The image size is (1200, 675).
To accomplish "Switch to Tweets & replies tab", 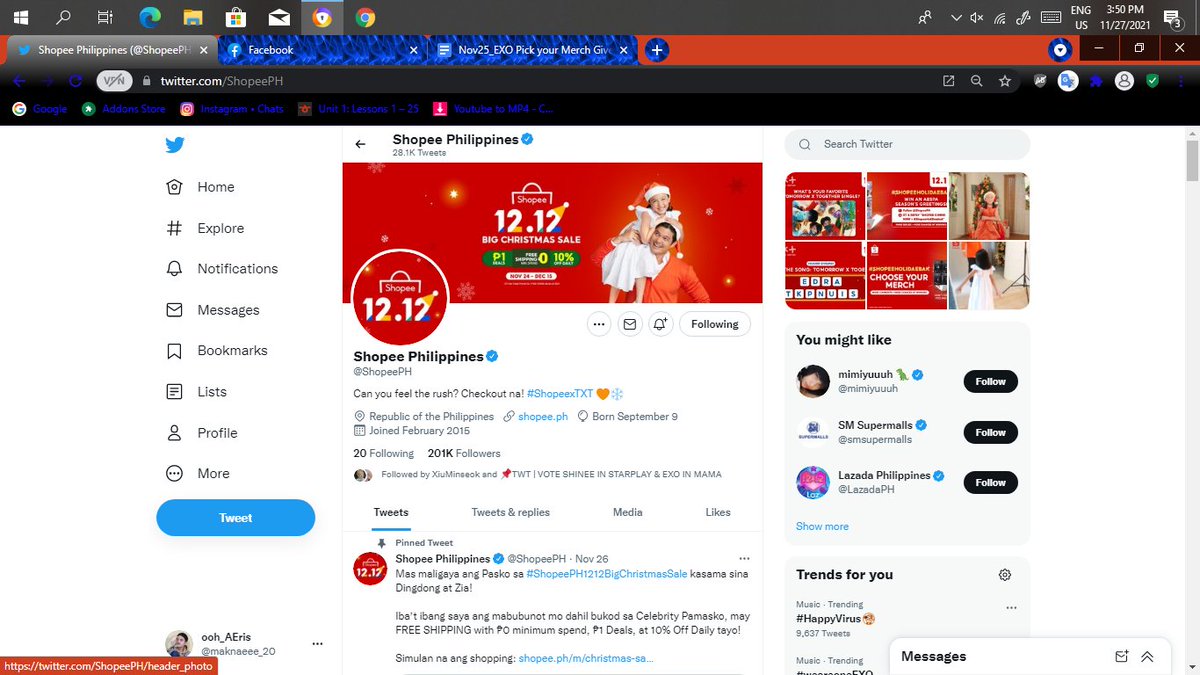I will 511,512.
